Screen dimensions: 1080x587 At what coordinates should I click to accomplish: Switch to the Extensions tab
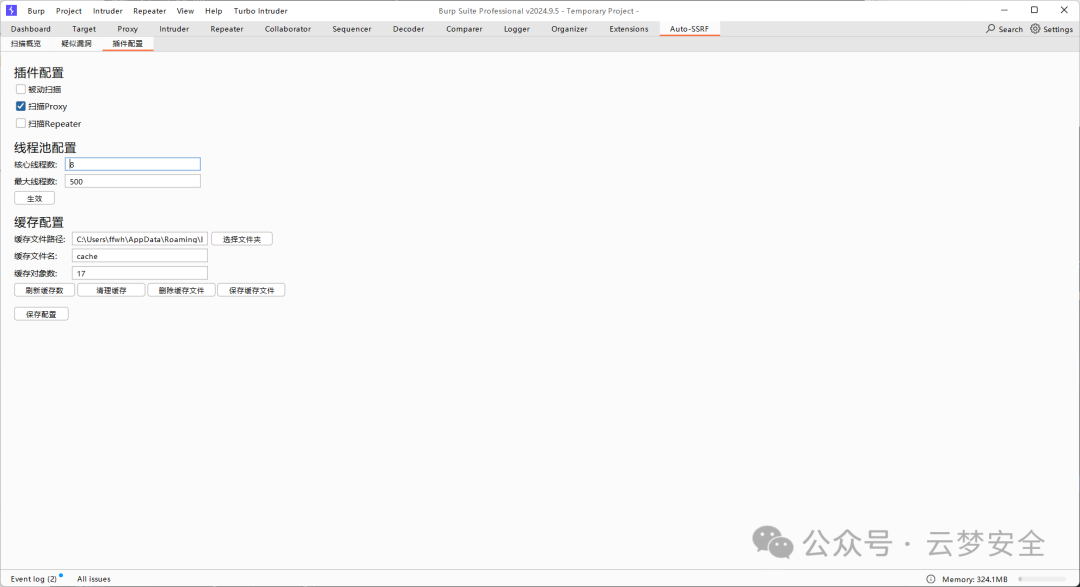point(629,29)
